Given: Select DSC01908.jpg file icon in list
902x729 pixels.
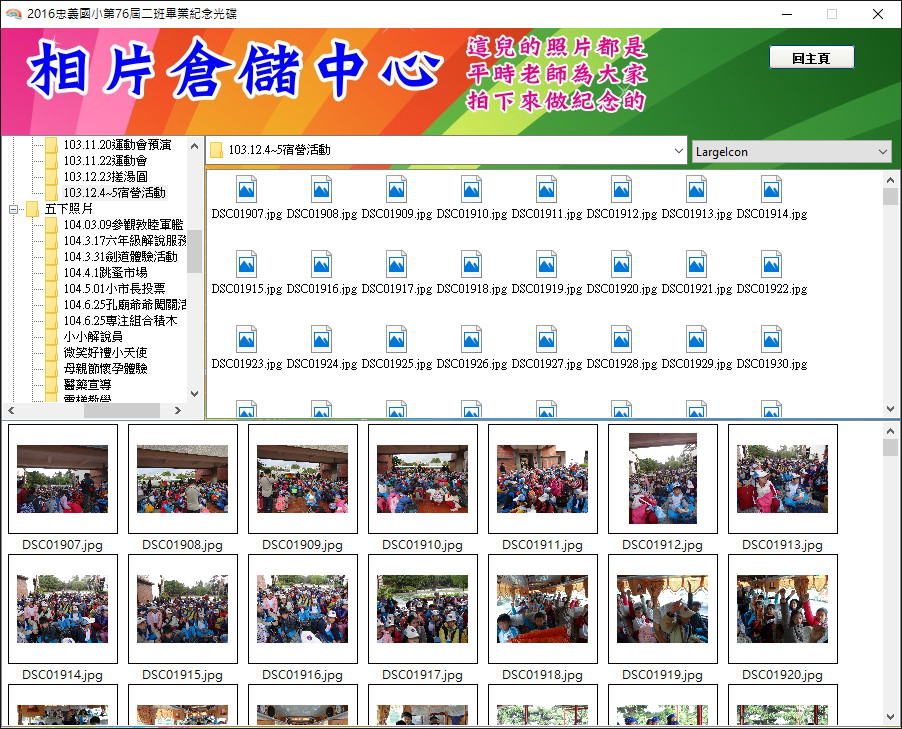Looking at the screenshot, I should tap(322, 190).
